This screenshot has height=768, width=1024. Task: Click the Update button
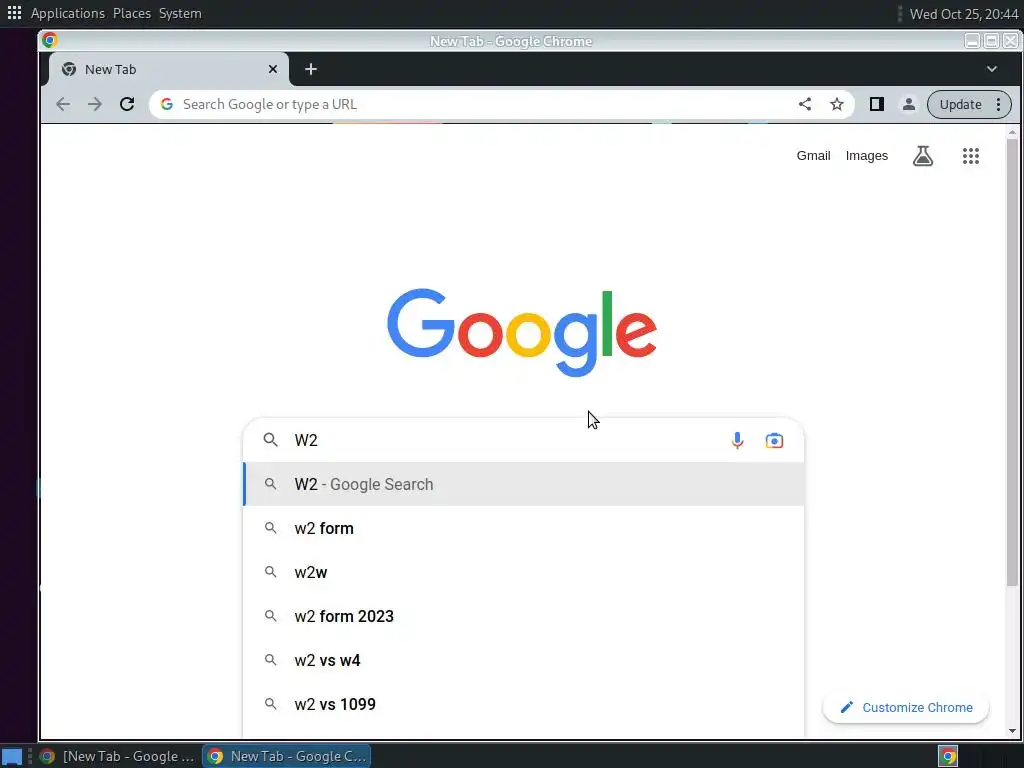pyautogui.click(x=961, y=104)
